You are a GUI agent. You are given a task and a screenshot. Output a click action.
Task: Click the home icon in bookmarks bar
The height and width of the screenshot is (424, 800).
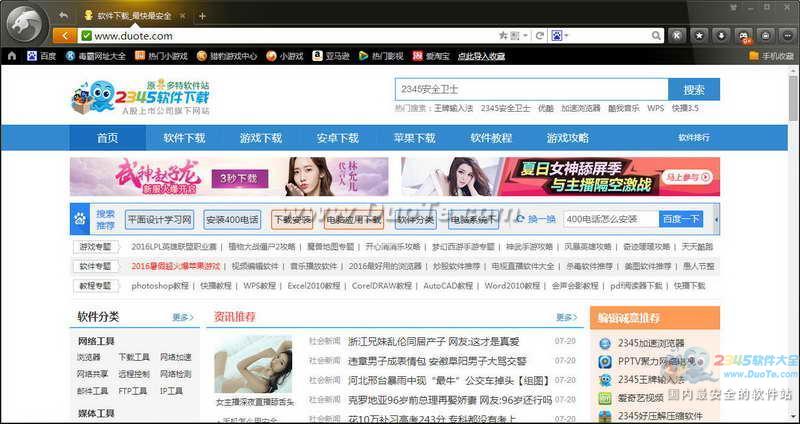(x=12, y=56)
